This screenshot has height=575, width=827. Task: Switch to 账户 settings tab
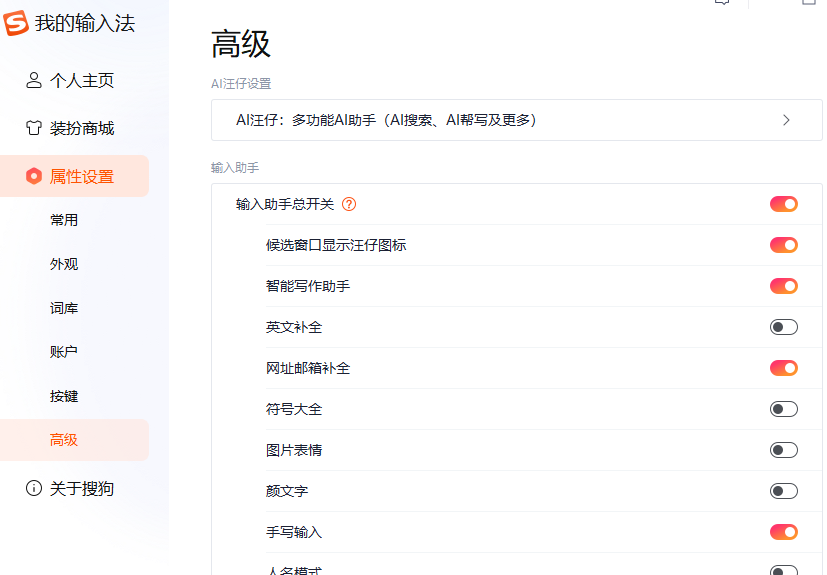click(64, 352)
